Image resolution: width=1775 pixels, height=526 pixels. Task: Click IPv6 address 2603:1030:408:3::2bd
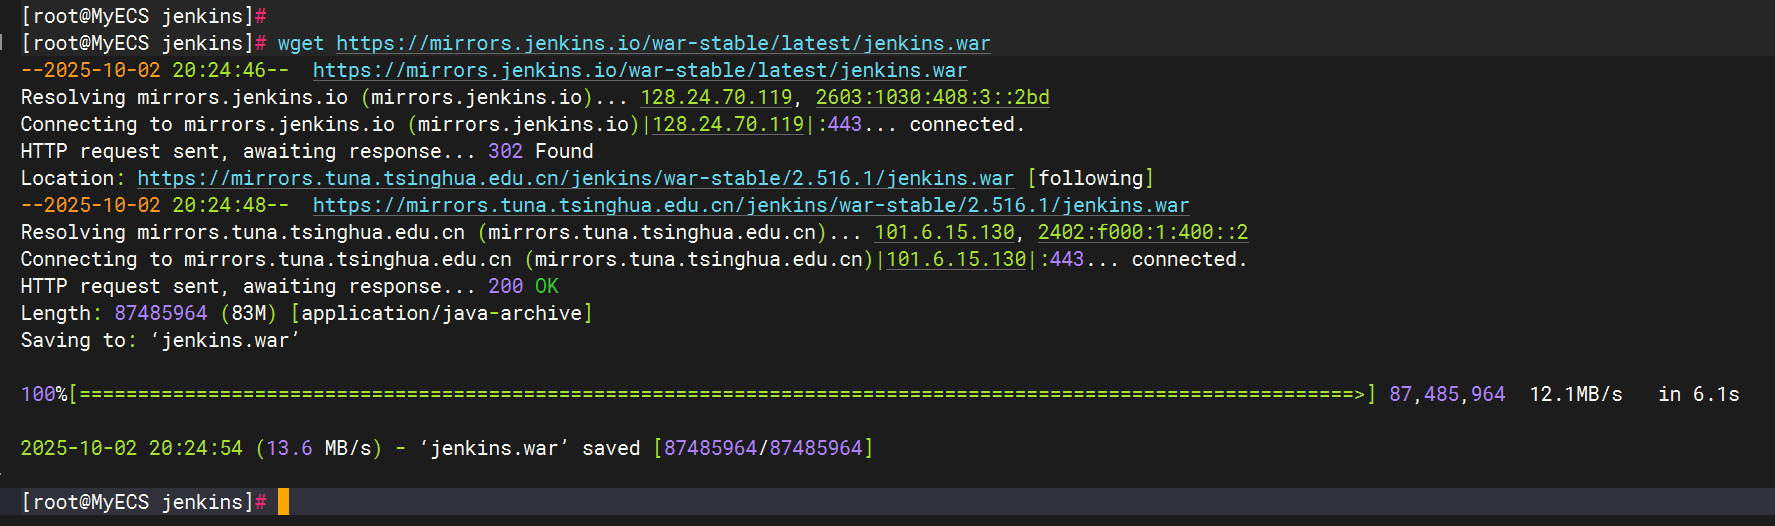[932, 97]
